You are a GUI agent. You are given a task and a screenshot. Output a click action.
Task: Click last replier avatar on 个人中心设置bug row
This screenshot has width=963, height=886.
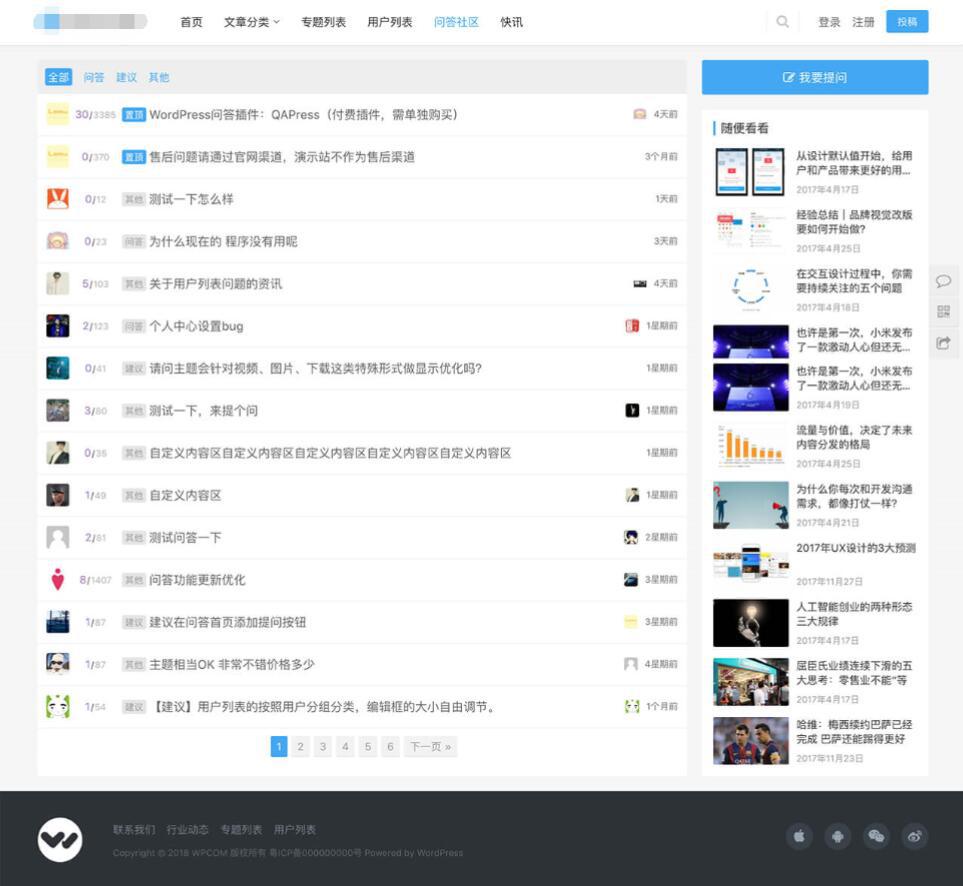coord(632,326)
